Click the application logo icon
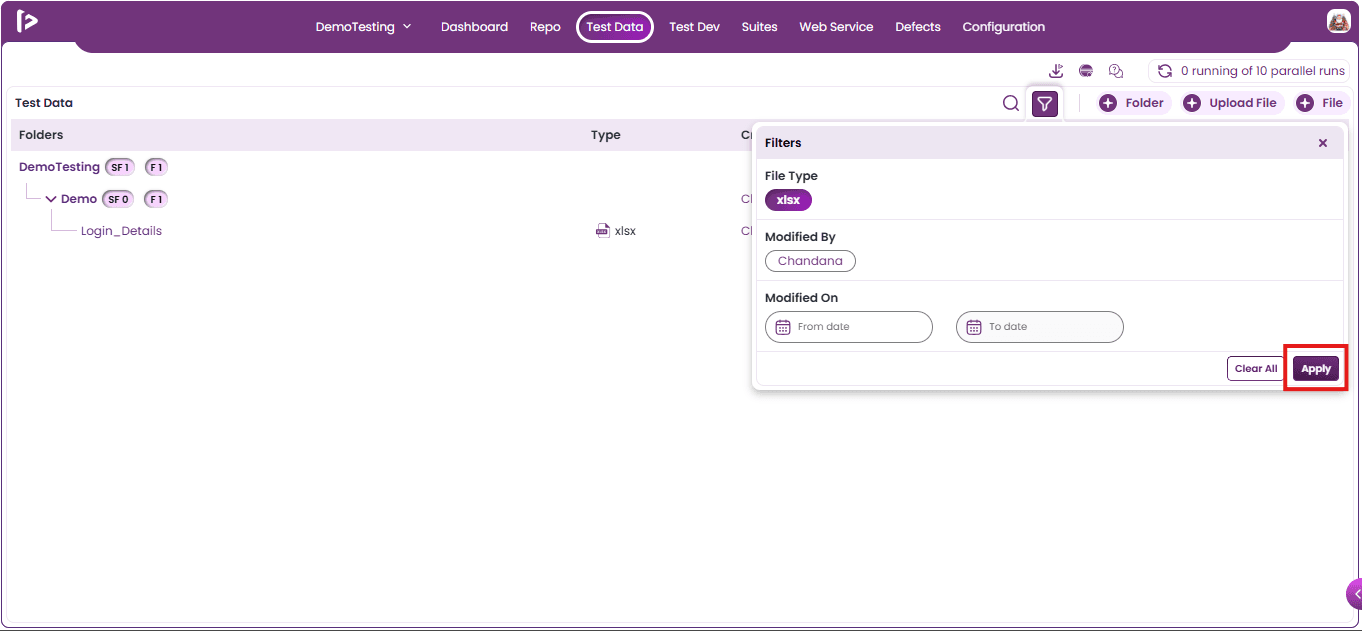The width and height of the screenshot is (1362, 631). click(27, 21)
